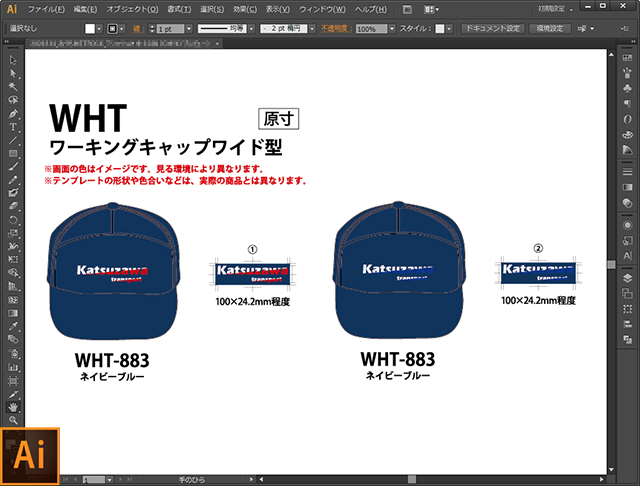
Task: Click the スタイル style swatch
Action: click(x=440, y=29)
